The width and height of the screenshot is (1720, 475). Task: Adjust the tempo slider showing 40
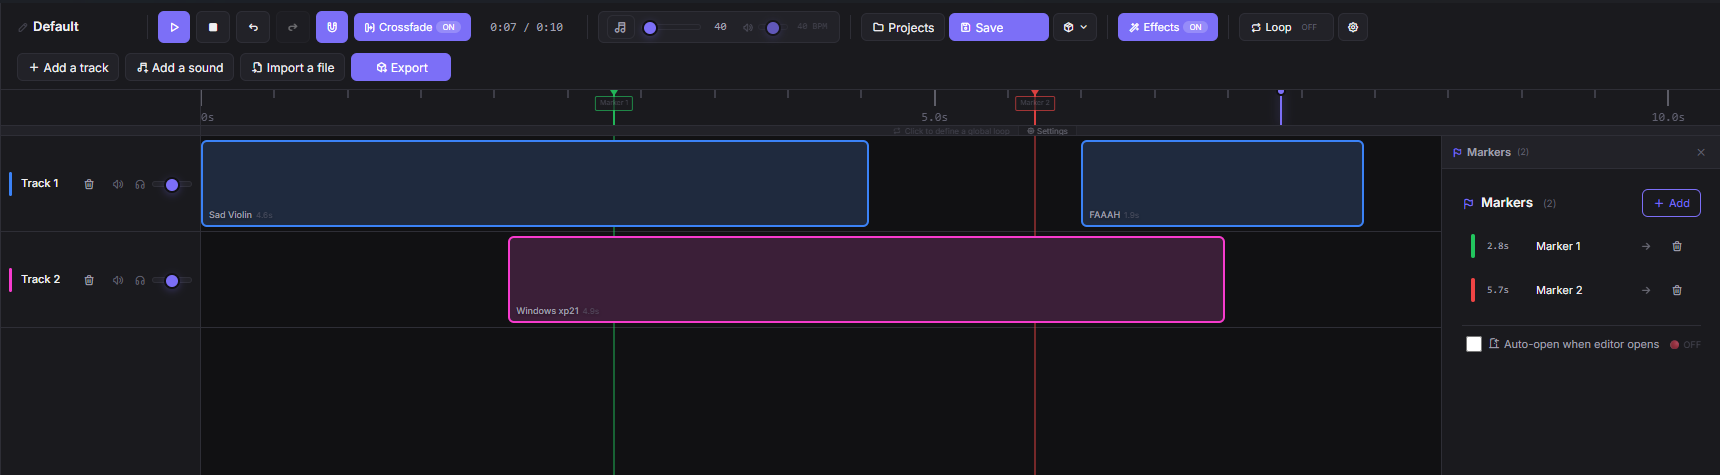pos(672,27)
